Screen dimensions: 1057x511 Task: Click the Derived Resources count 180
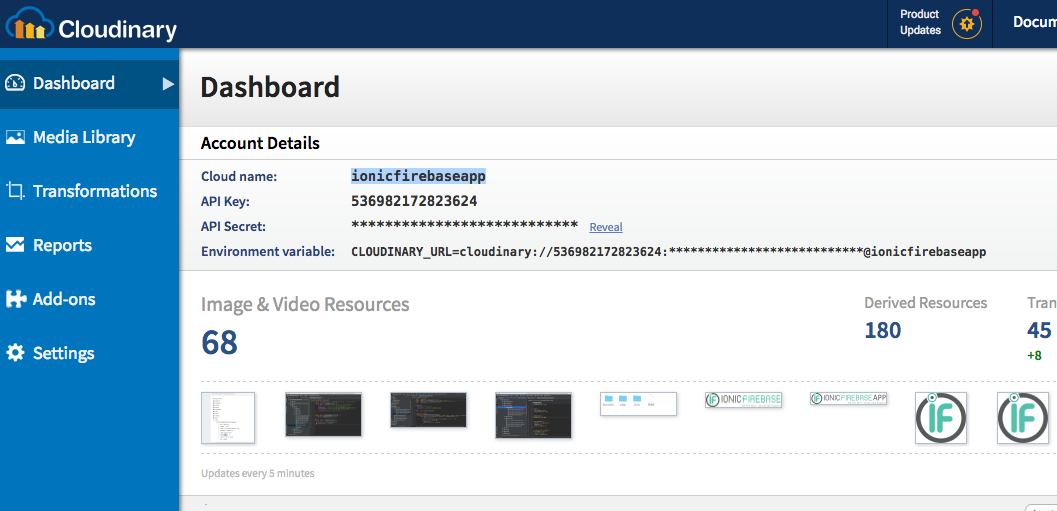[x=882, y=330]
